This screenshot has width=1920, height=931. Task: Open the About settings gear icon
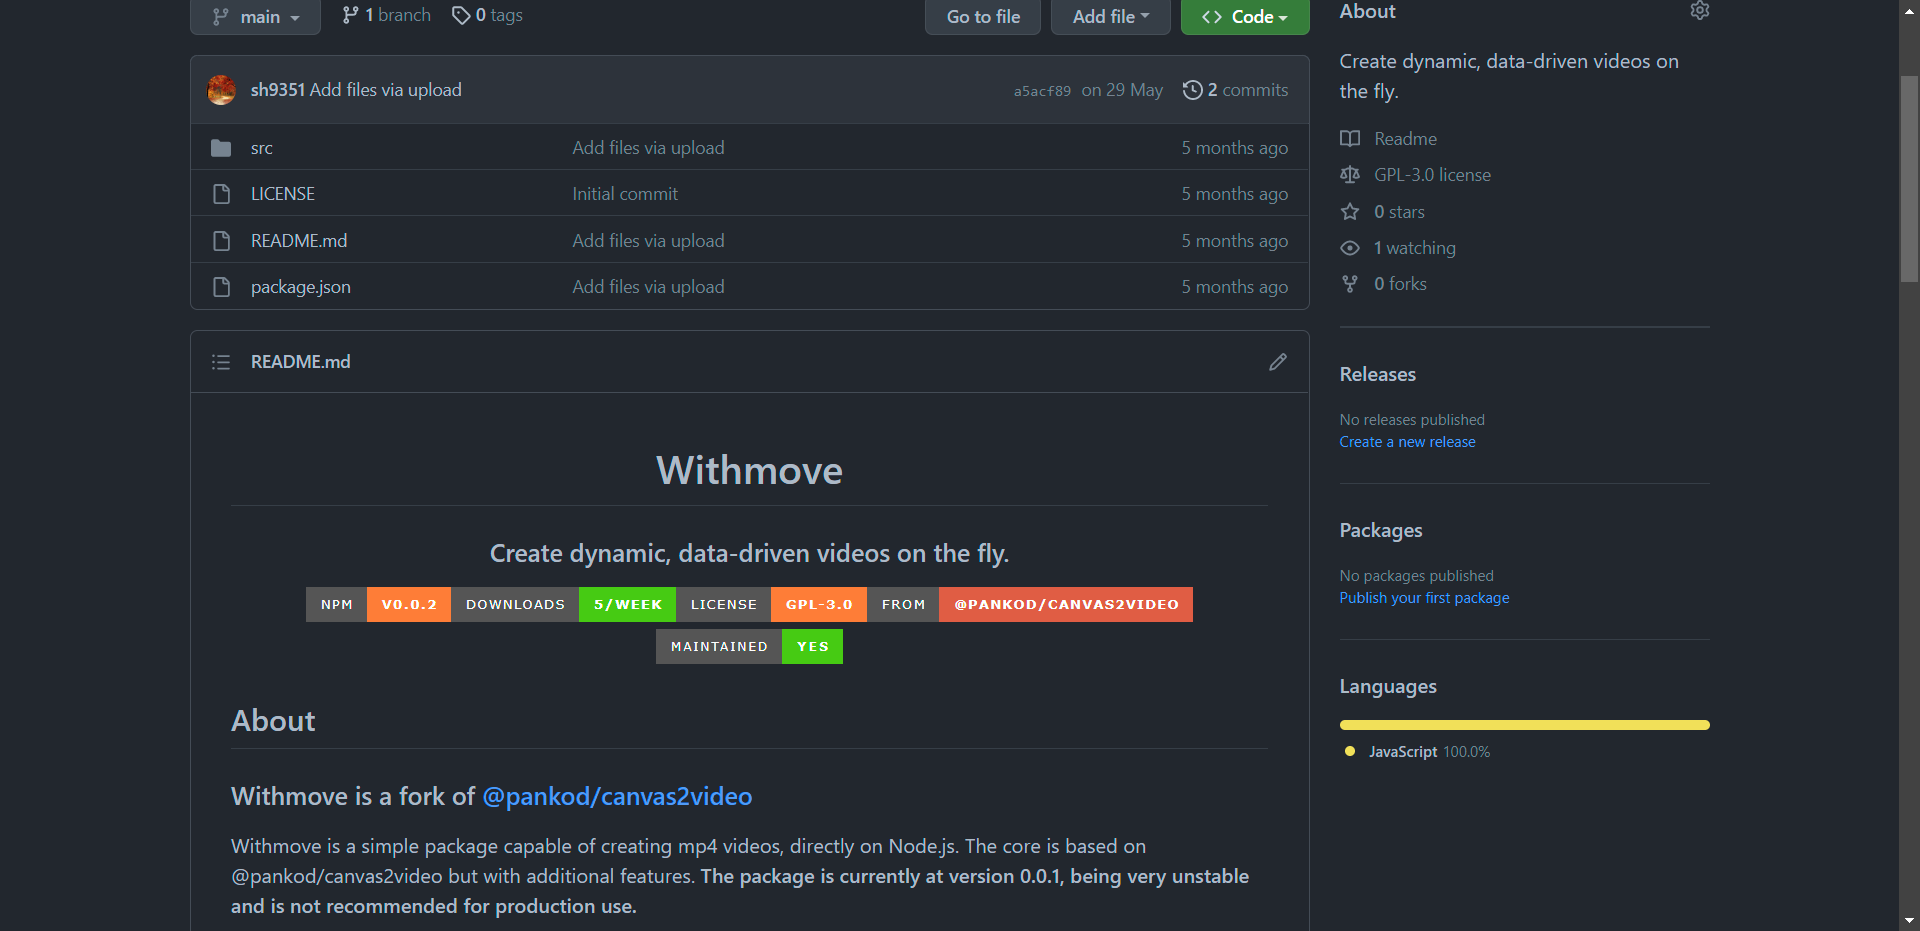pos(1699,11)
